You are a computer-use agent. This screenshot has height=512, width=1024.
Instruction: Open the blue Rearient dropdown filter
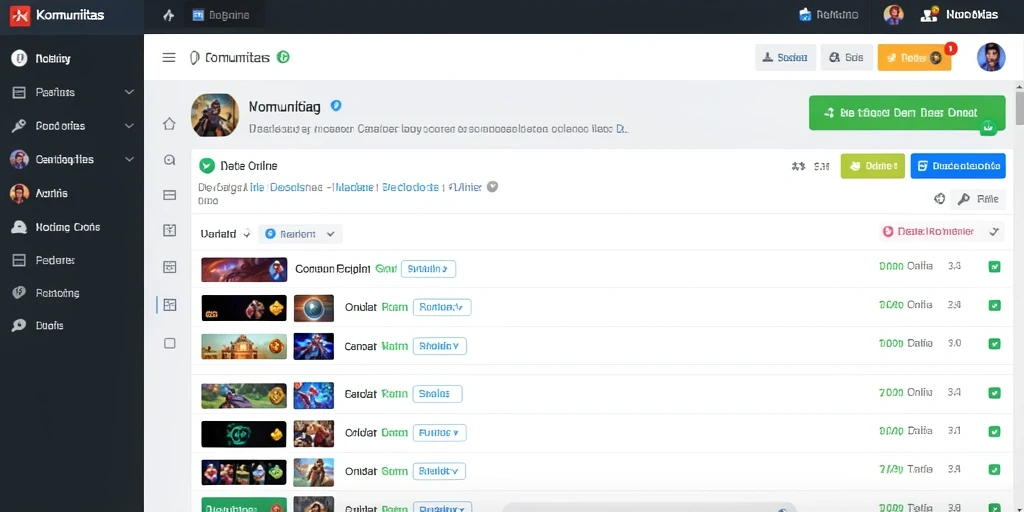click(300, 234)
